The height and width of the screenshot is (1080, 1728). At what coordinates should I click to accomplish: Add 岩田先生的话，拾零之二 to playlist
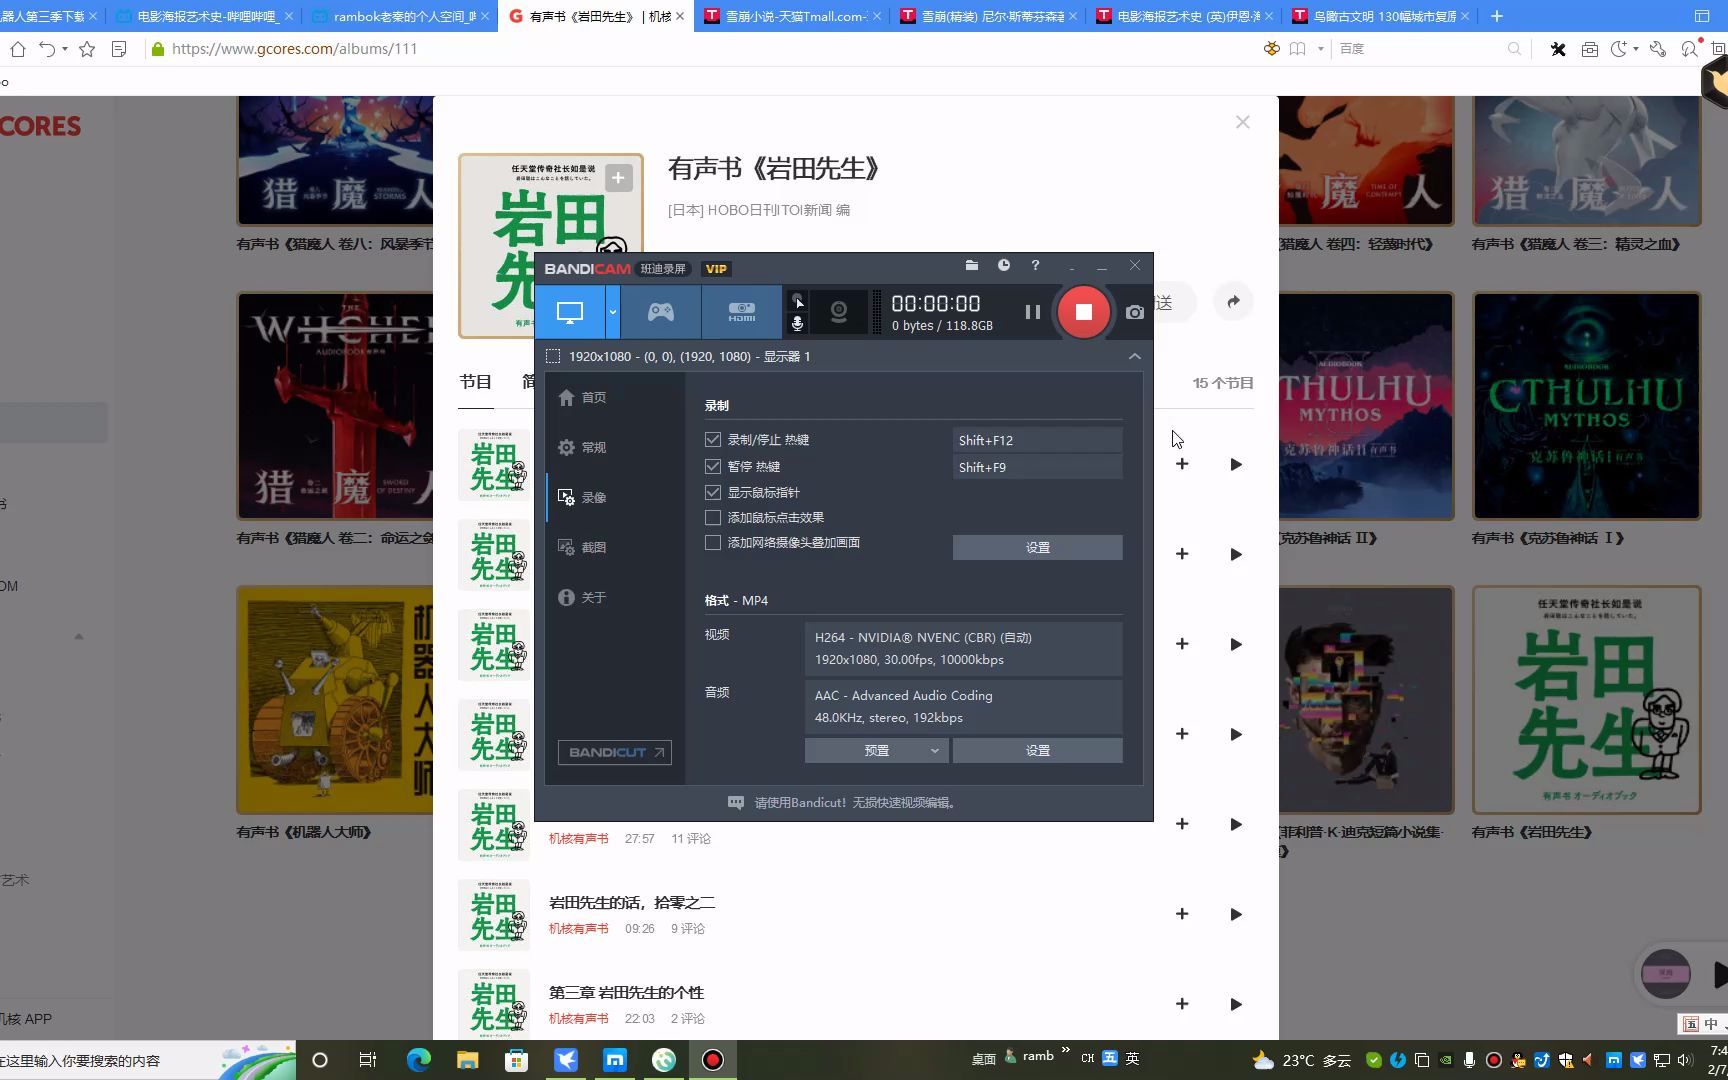point(1181,914)
